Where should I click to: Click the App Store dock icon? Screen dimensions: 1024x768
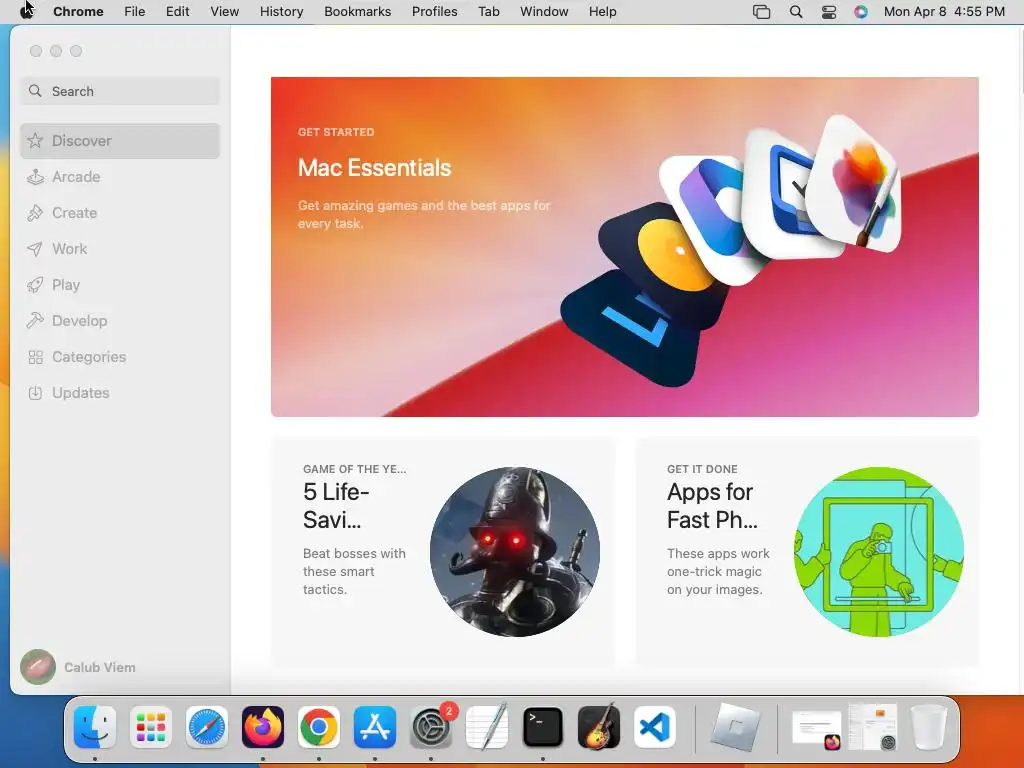pos(375,727)
